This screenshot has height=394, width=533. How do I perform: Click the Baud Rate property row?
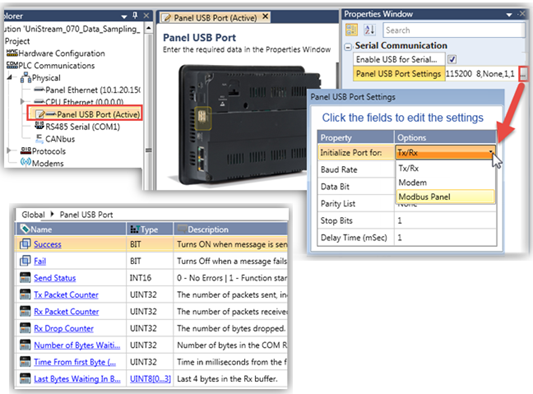(407, 169)
